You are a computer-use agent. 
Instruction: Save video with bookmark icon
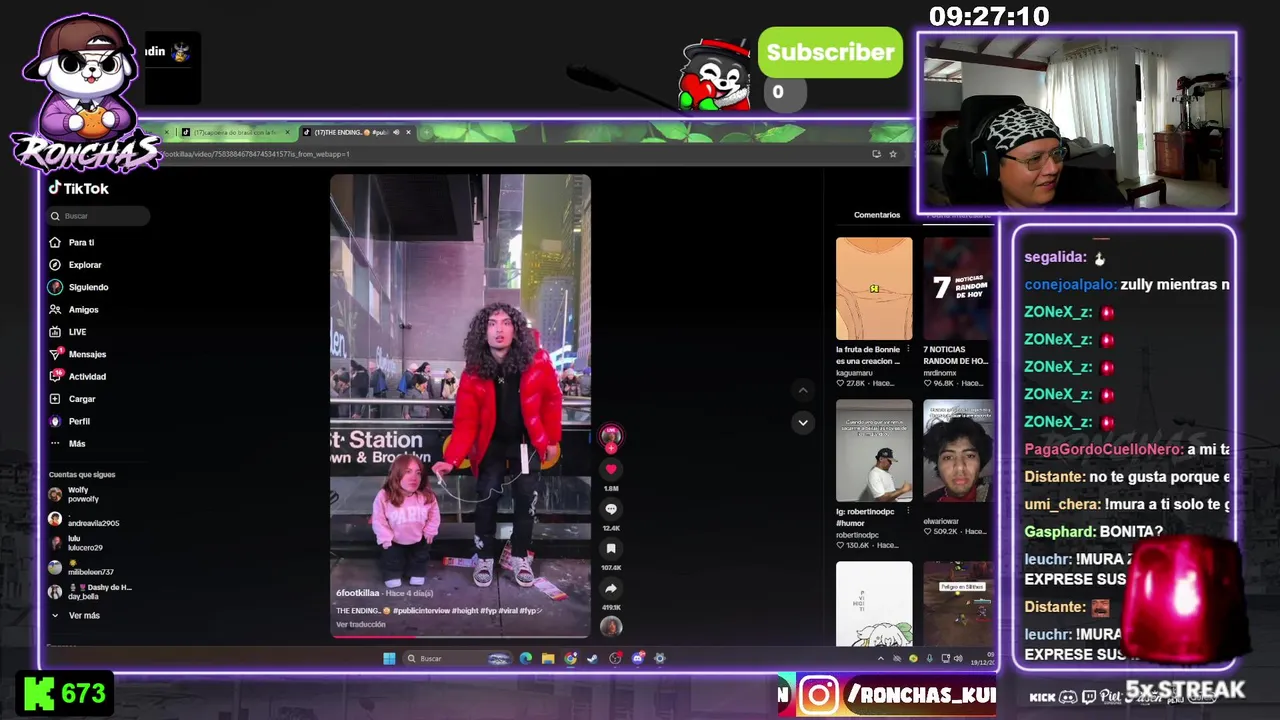(x=611, y=549)
